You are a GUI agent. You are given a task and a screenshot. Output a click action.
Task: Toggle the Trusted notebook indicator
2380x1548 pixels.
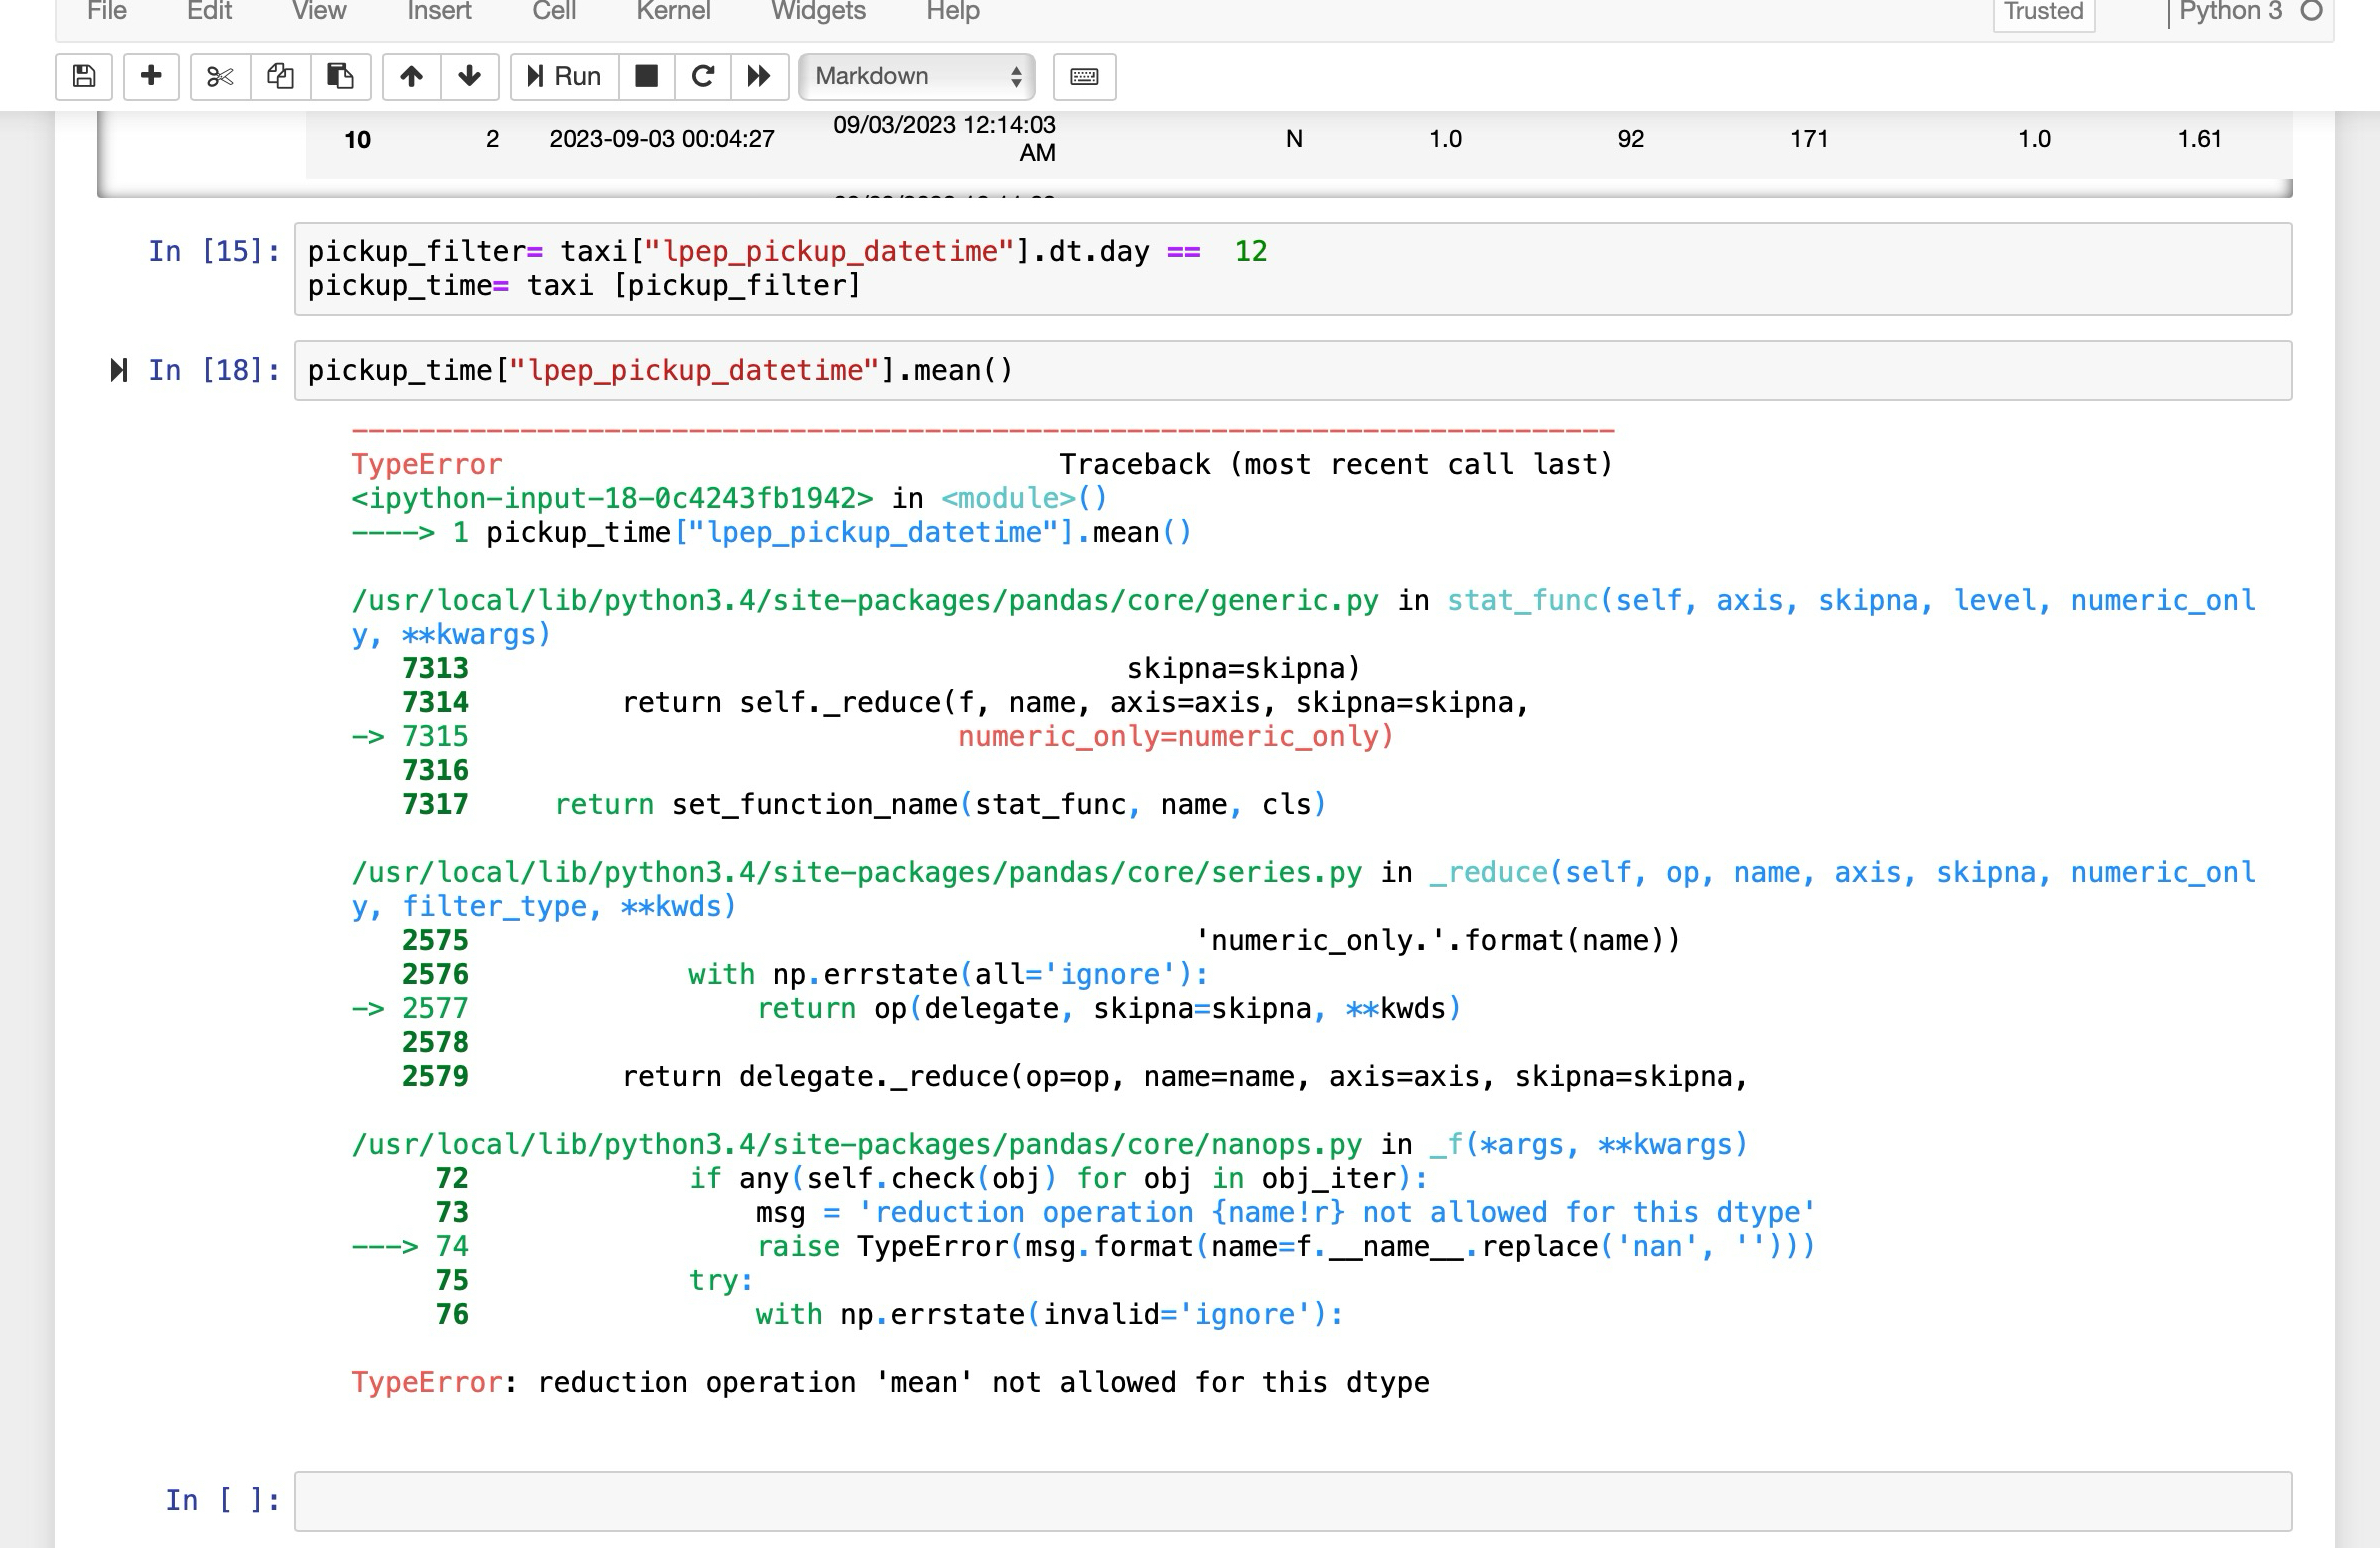(x=2043, y=12)
